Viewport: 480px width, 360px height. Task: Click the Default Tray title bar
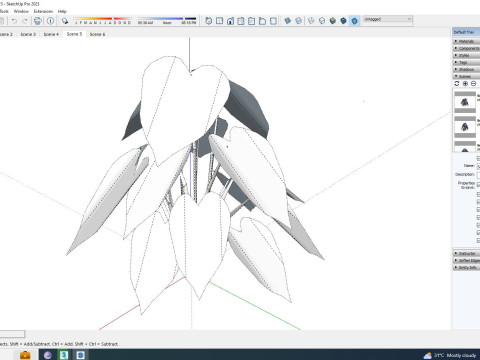[x=466, y=32]
